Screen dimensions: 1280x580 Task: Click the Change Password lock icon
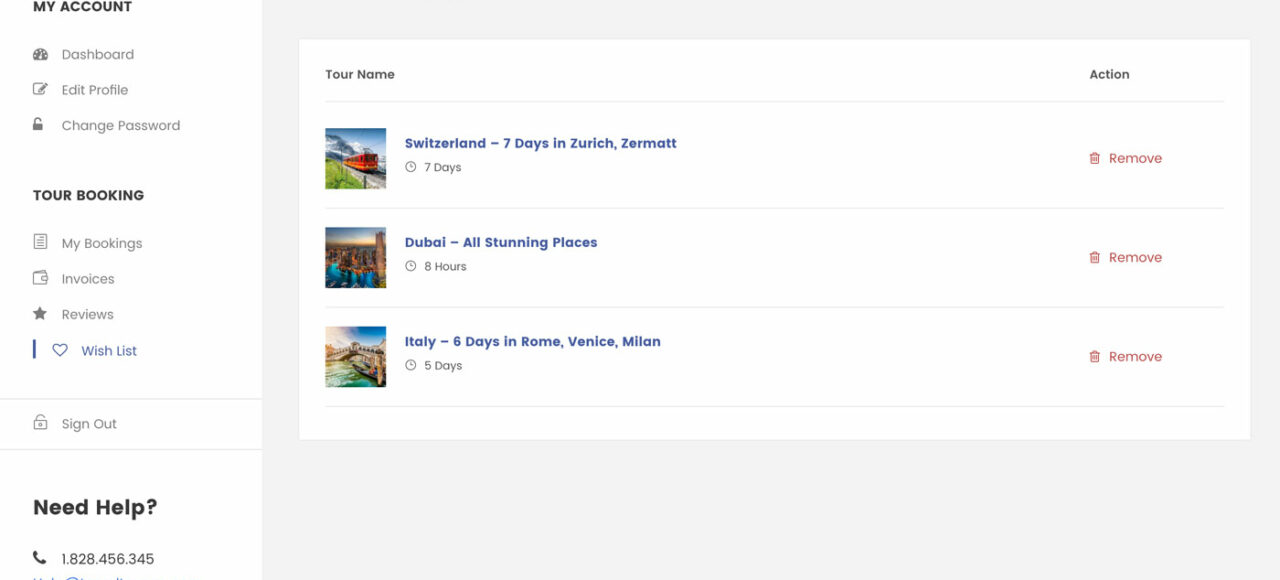38,125
